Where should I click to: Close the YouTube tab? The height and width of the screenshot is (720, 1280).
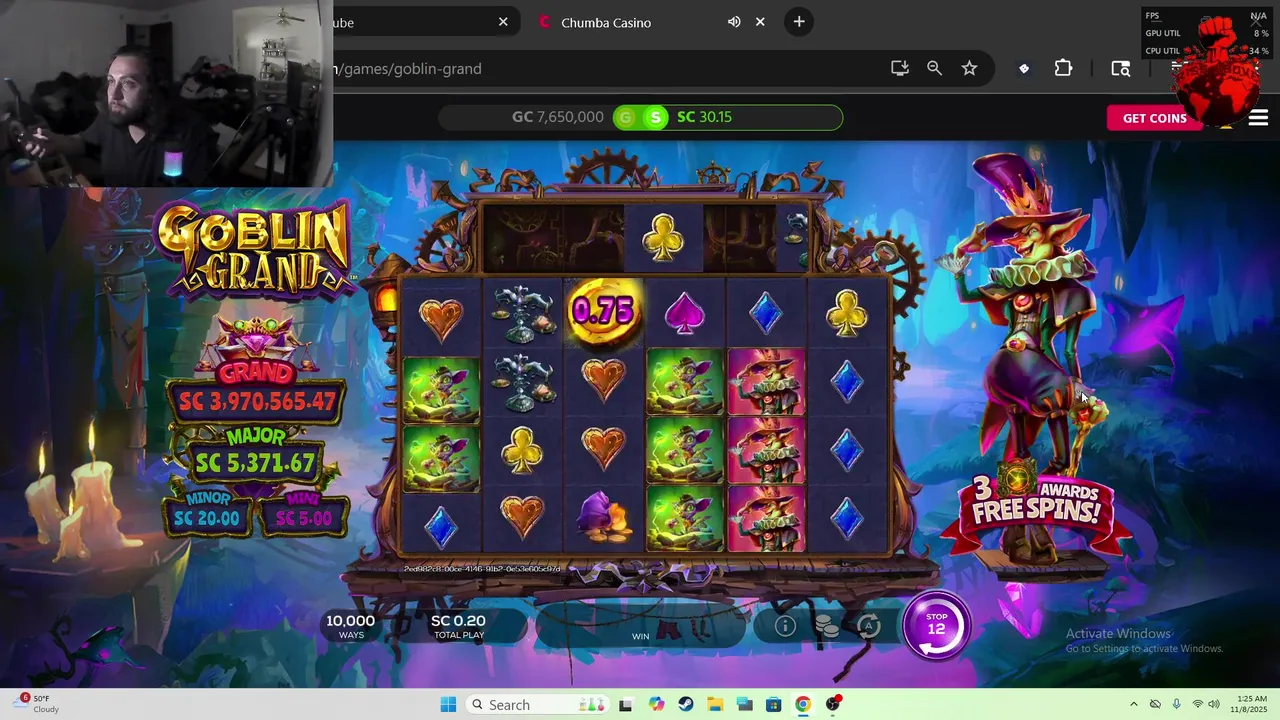(503, 22)
